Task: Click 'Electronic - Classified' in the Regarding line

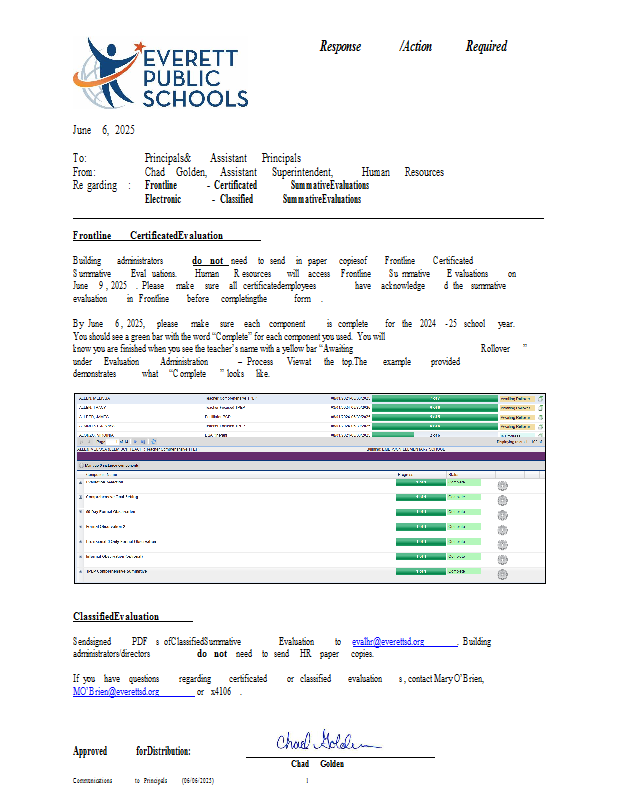Action: [199, 199]
